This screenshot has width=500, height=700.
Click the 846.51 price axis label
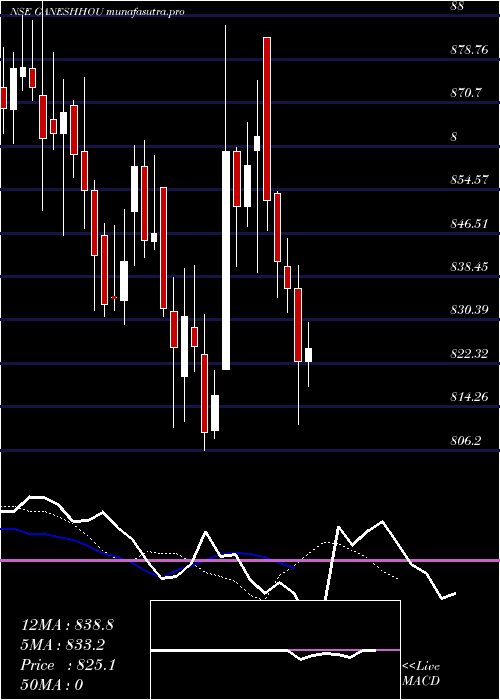pyautogui.click(x=469, y=224)
